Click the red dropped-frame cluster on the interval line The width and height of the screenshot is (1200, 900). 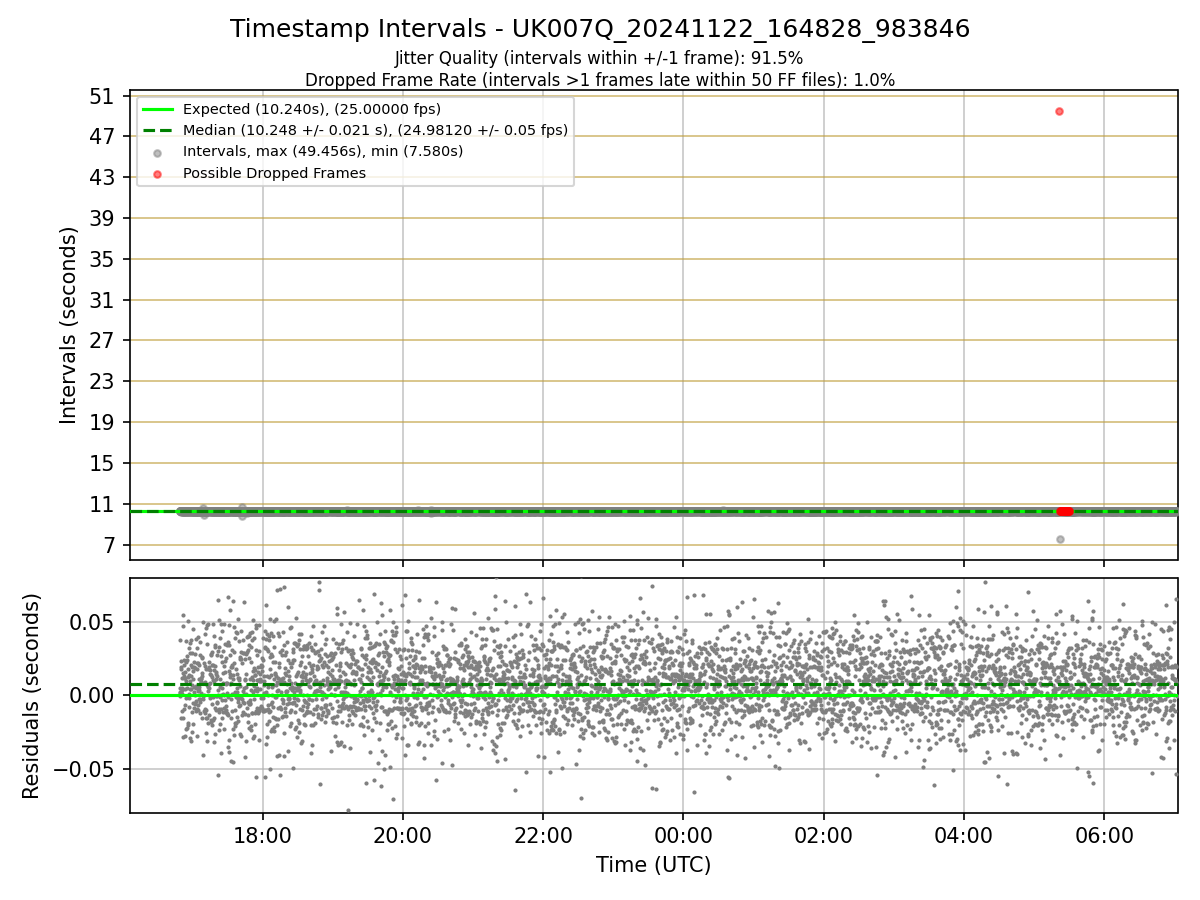point(1065,511)
